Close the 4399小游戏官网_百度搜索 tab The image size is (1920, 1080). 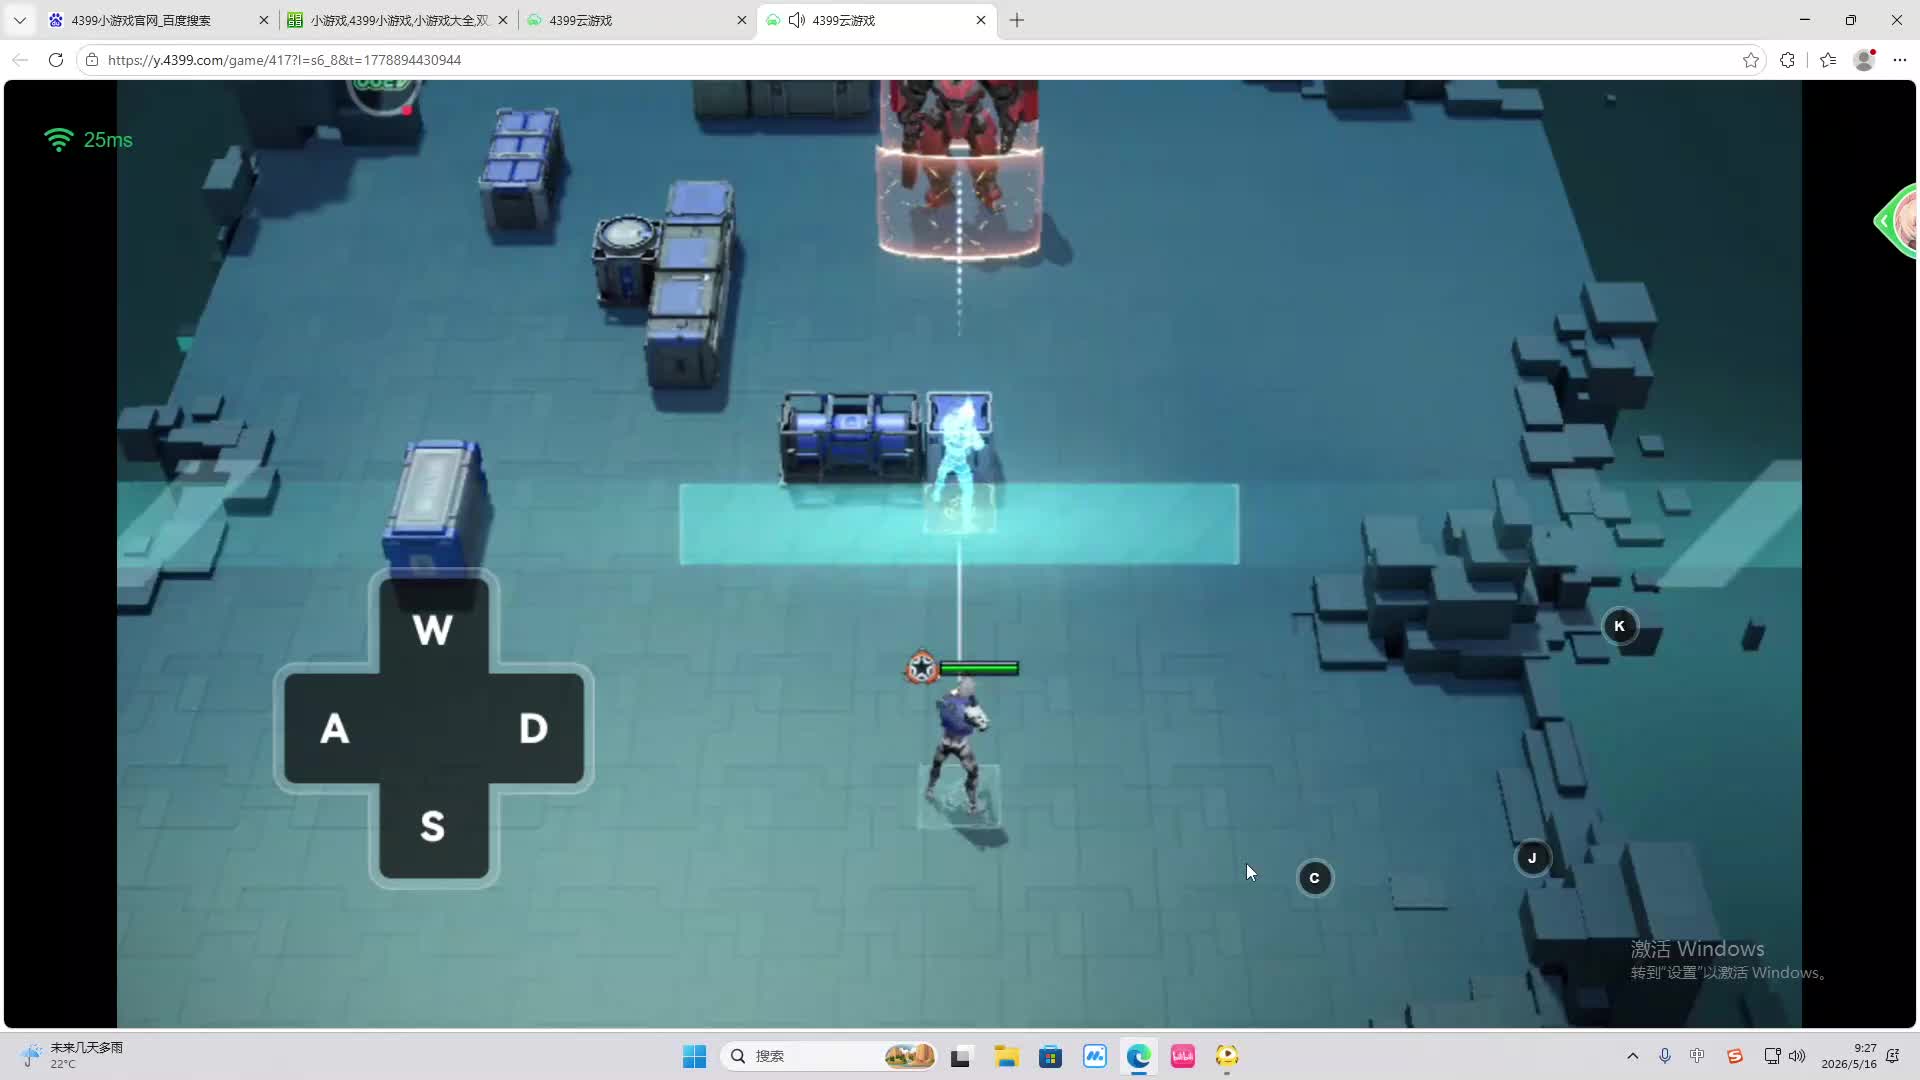(x=264, y=20)
